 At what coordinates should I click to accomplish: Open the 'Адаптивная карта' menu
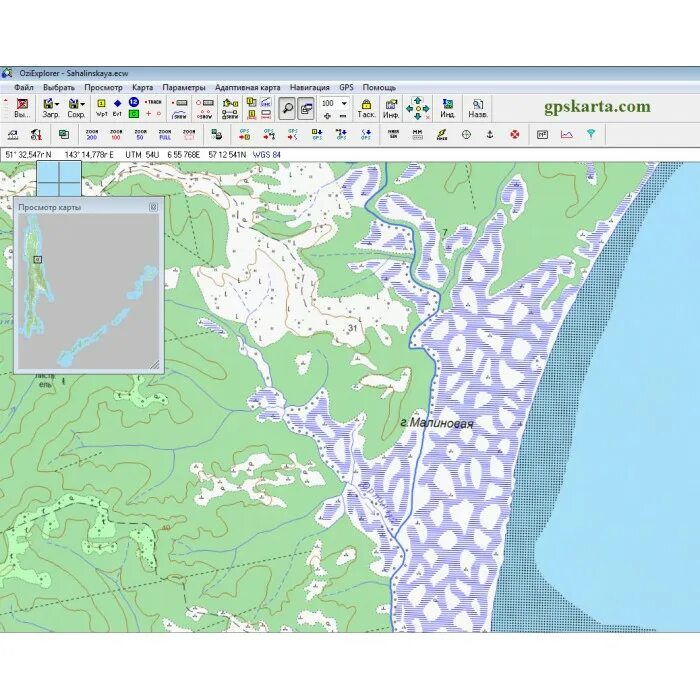click(x=247, y=88)
